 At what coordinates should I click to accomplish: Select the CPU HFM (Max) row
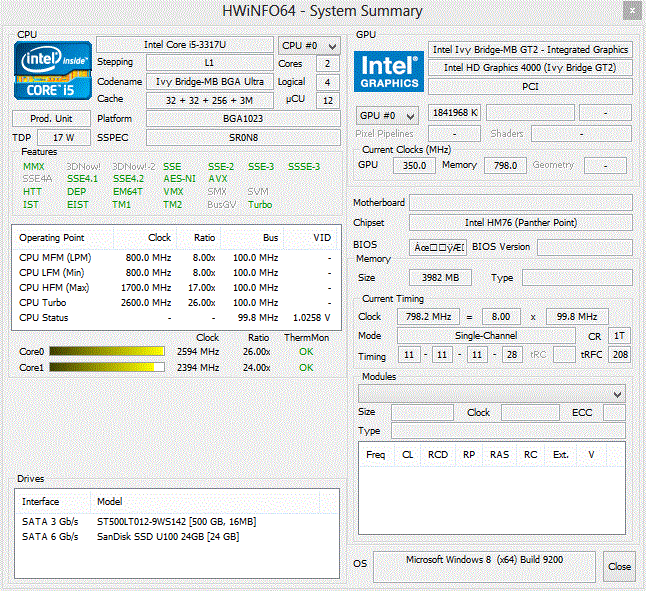[x=176, y=287]
